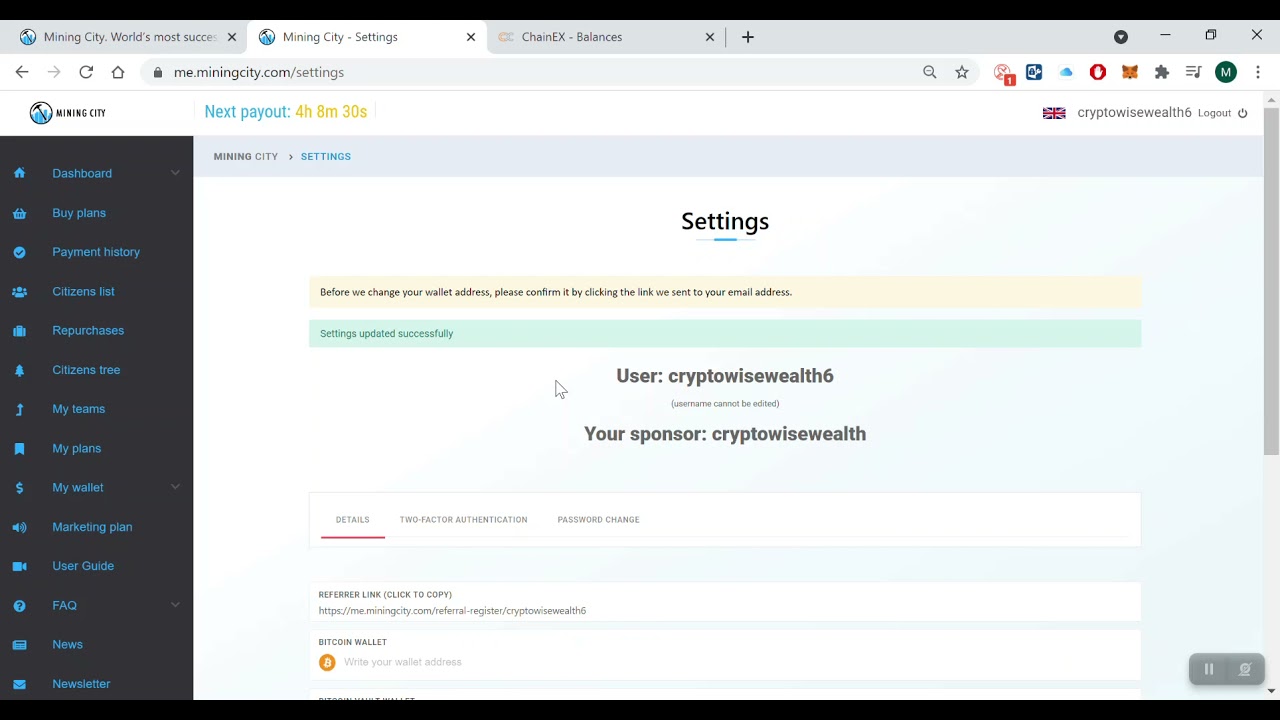
Task: Expand the My wallet submenu chevron
Action: tap(175, 487)
